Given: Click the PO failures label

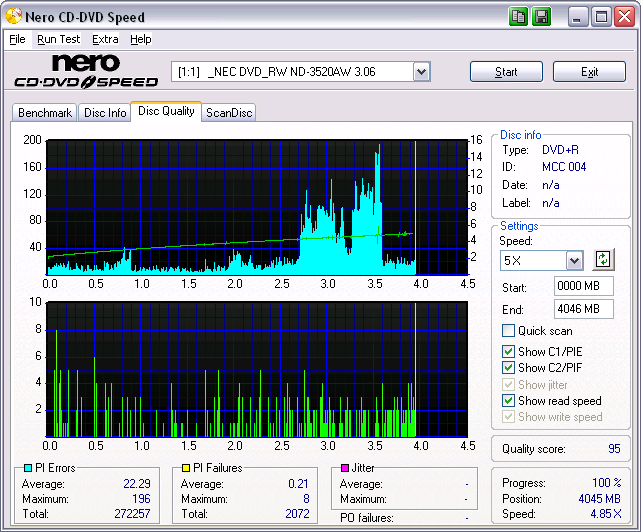Looking at the screenshot, I should 366,518.
